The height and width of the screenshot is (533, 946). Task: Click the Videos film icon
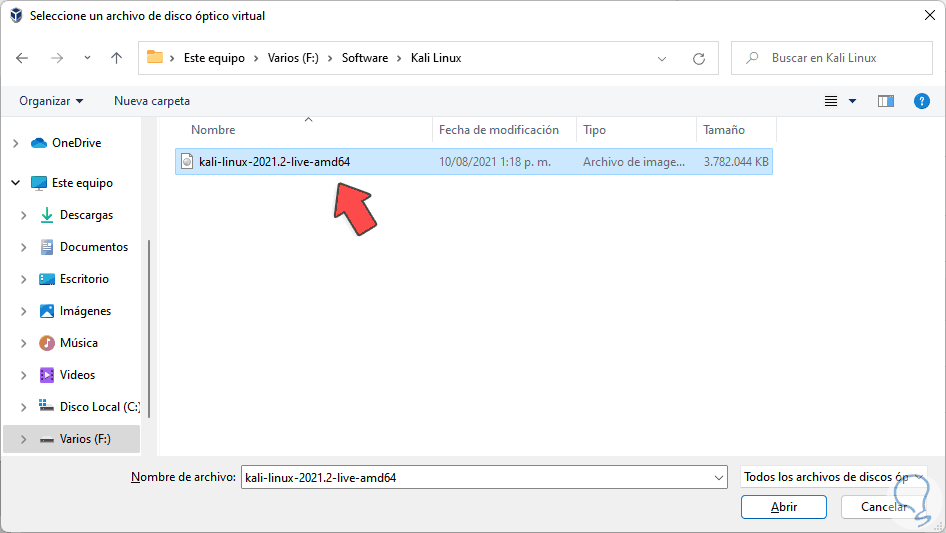pos(46,375)
